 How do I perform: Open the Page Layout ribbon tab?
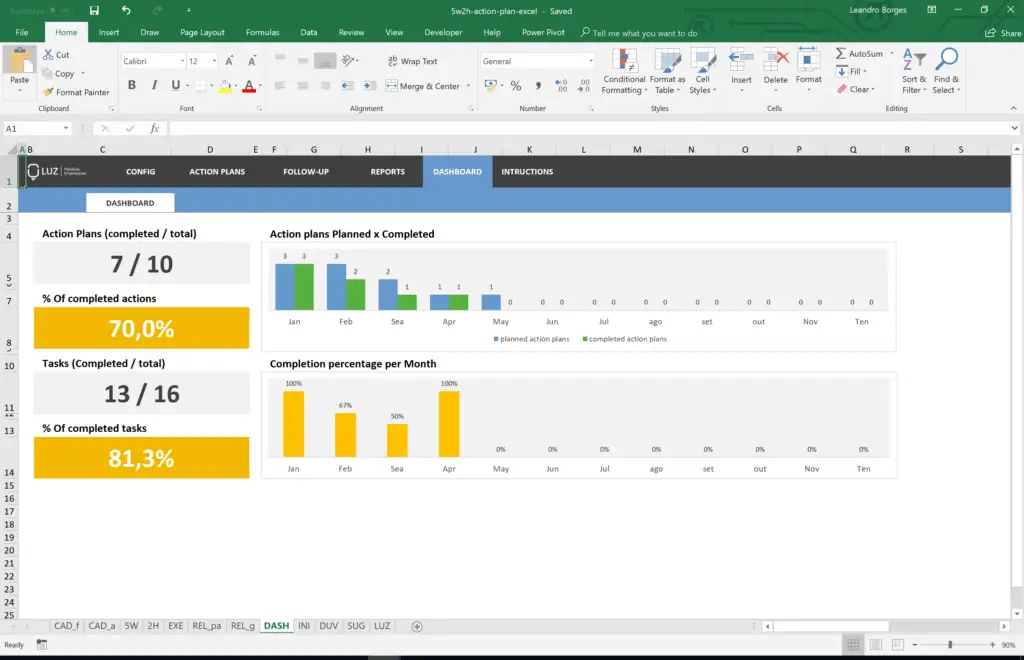pos(202,32)
